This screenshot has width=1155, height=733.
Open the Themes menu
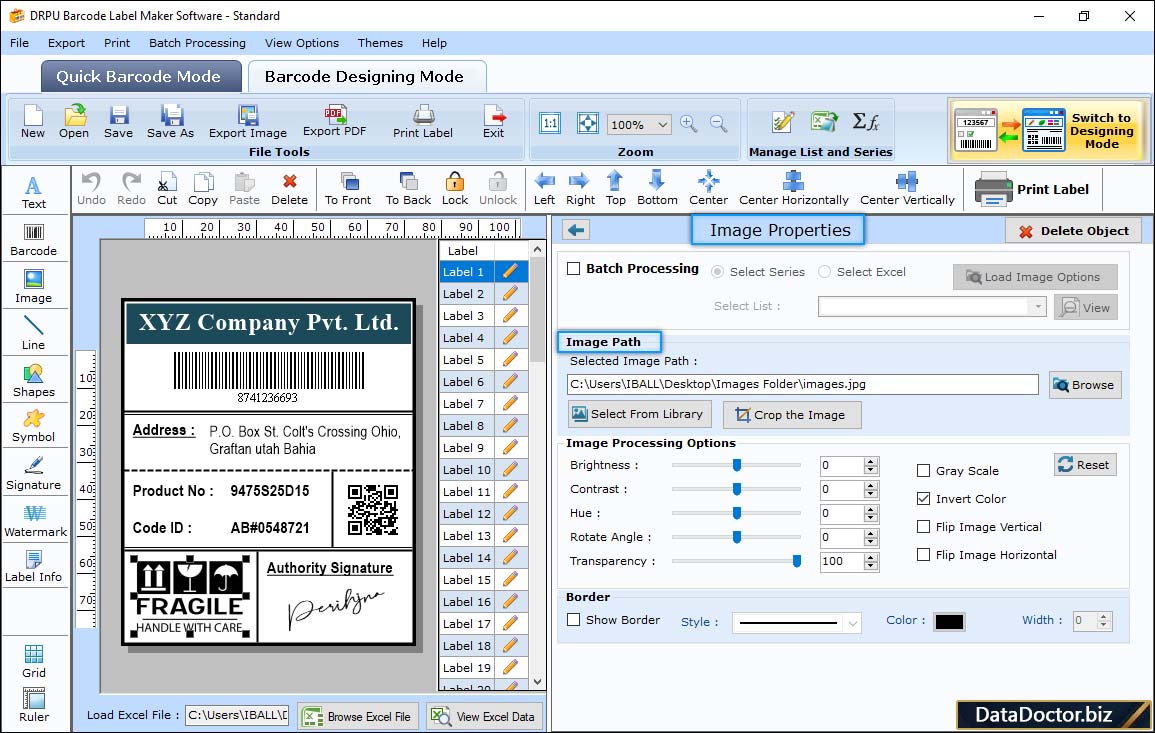(x=380, y=43)
